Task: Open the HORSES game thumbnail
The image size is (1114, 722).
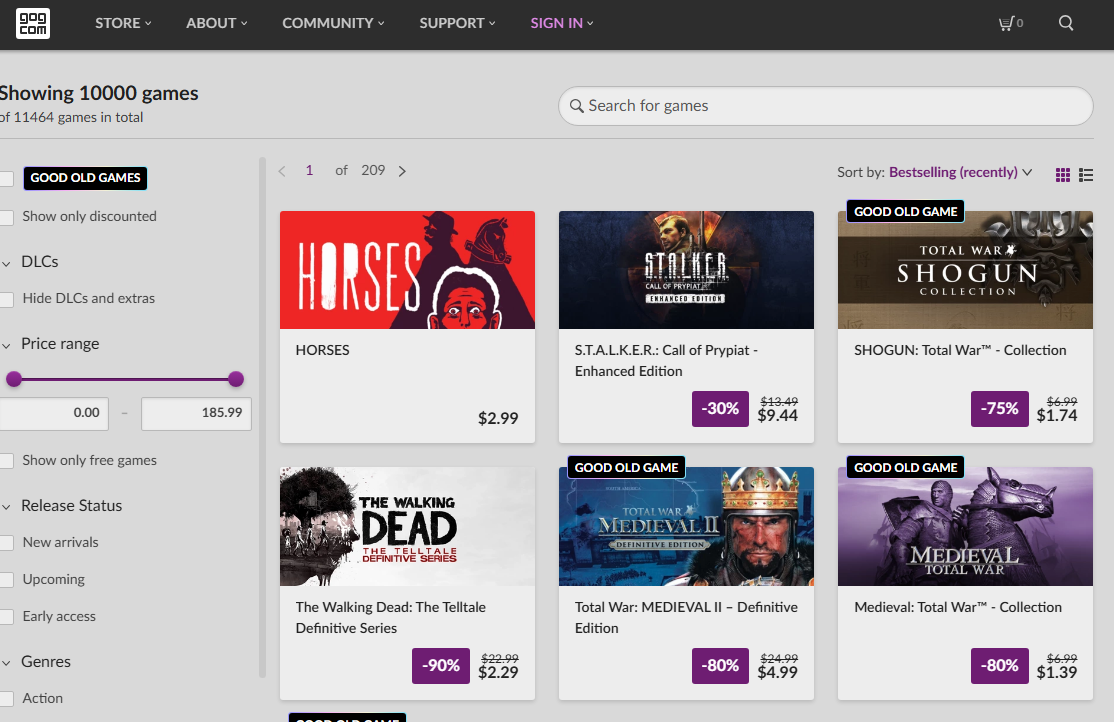Action: click(x=407, y=270)
